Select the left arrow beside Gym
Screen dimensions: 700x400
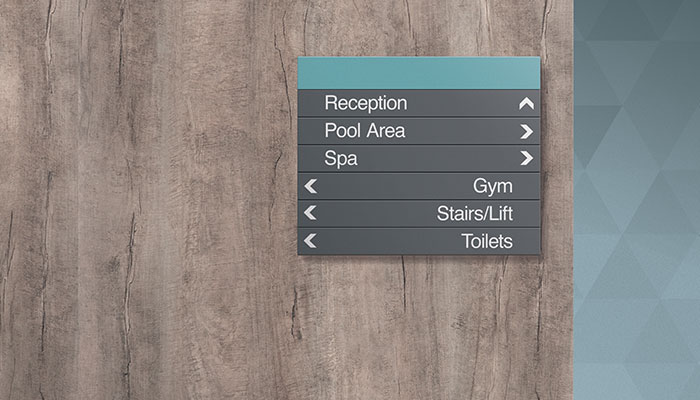tap(311, 186)
